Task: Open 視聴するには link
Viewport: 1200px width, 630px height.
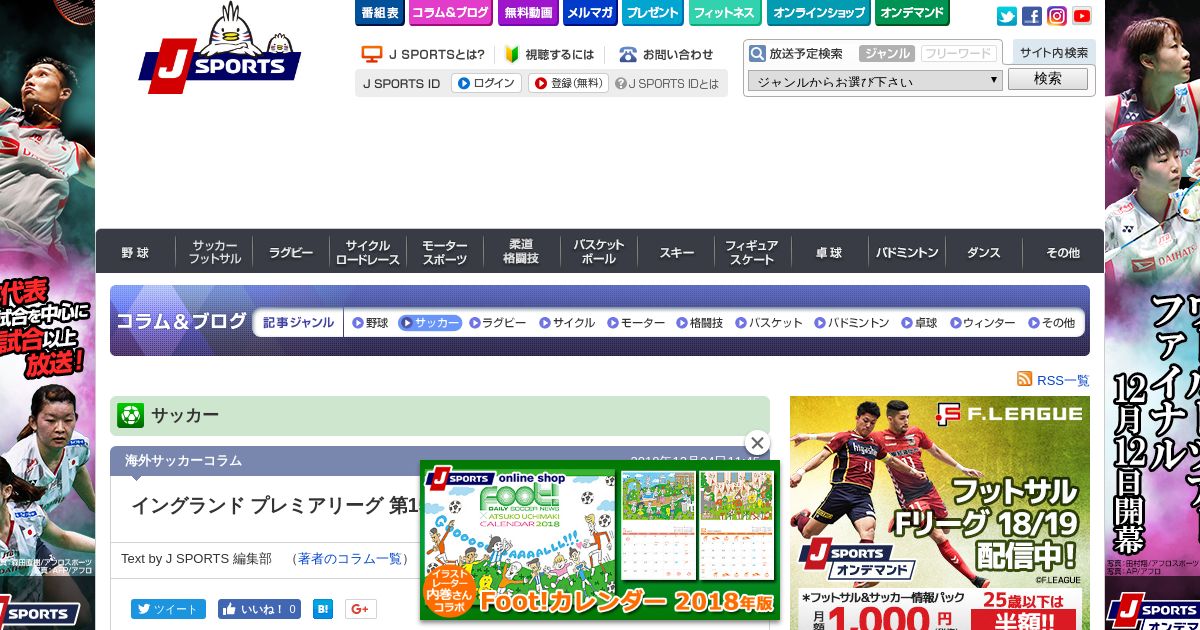Action: point(549,54)
